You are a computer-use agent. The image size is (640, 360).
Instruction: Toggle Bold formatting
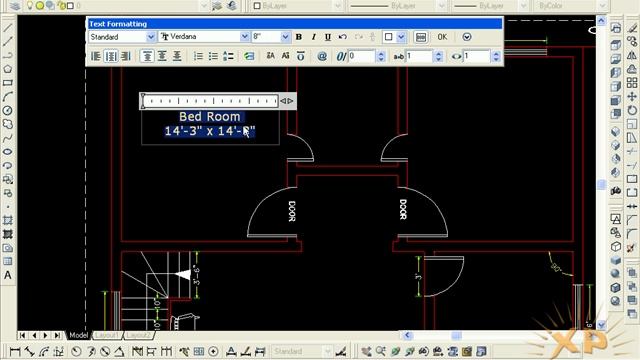299,37
